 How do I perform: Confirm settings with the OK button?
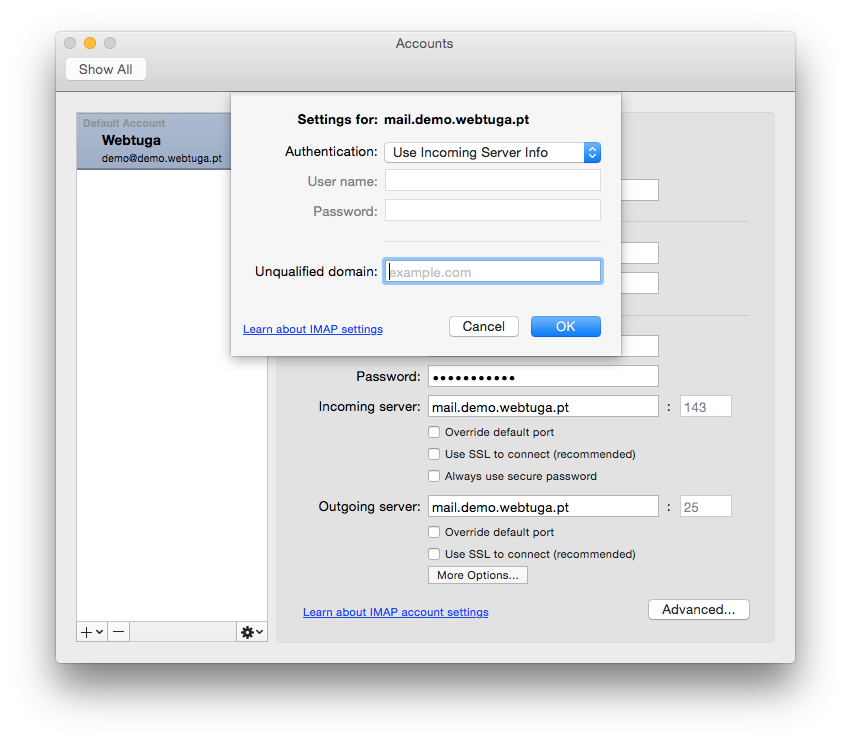(x=565, y=326)
